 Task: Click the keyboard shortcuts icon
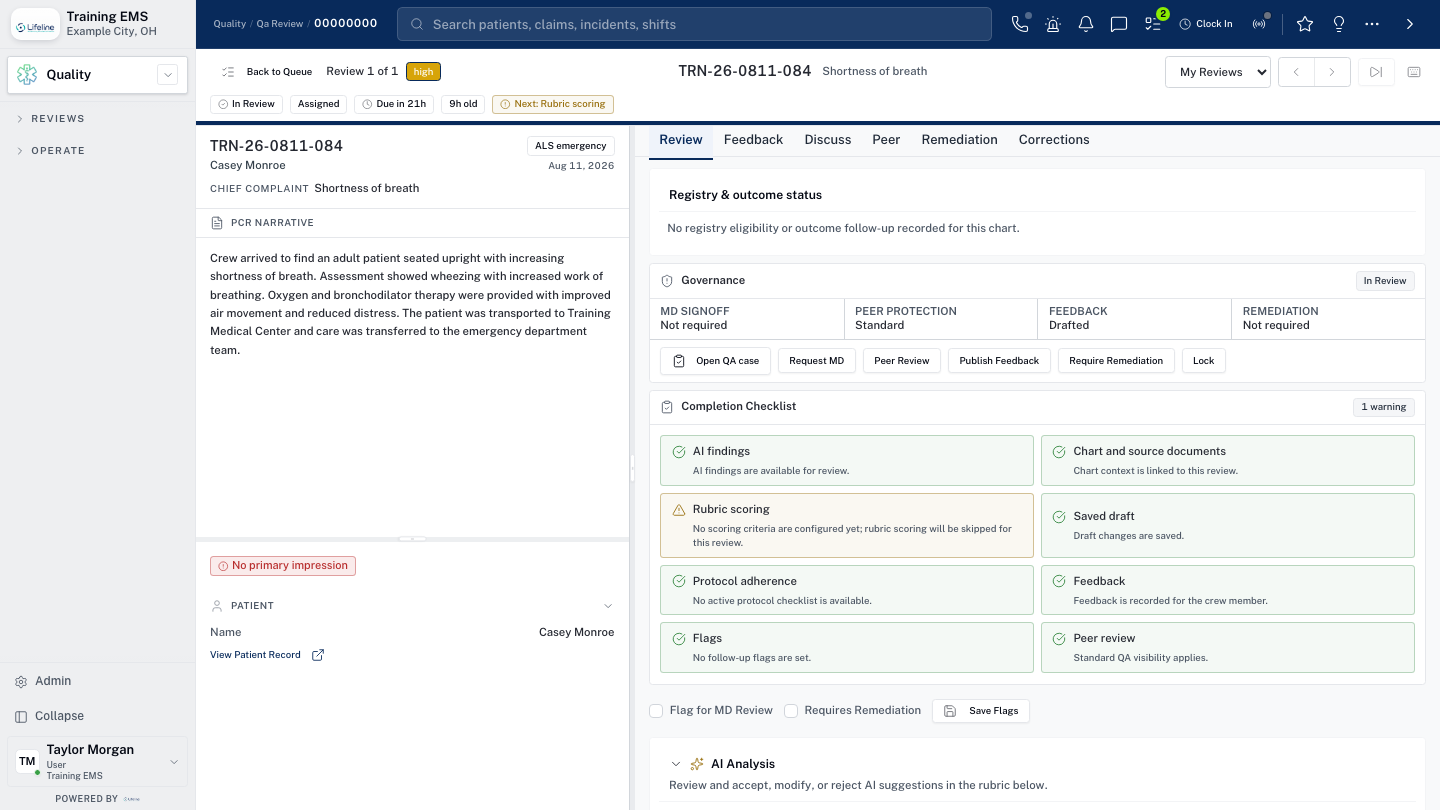point(1414,72)
